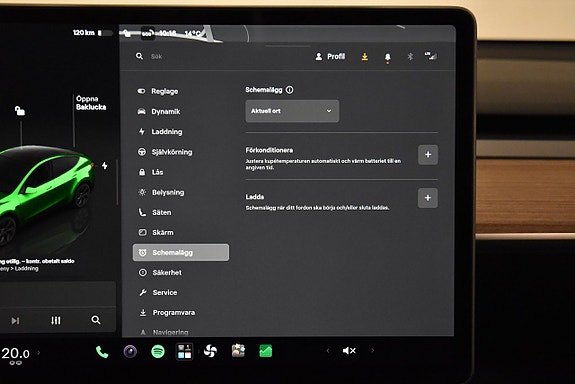
Task: Open the Programvara software menu
Action: (x=167, y=312)
